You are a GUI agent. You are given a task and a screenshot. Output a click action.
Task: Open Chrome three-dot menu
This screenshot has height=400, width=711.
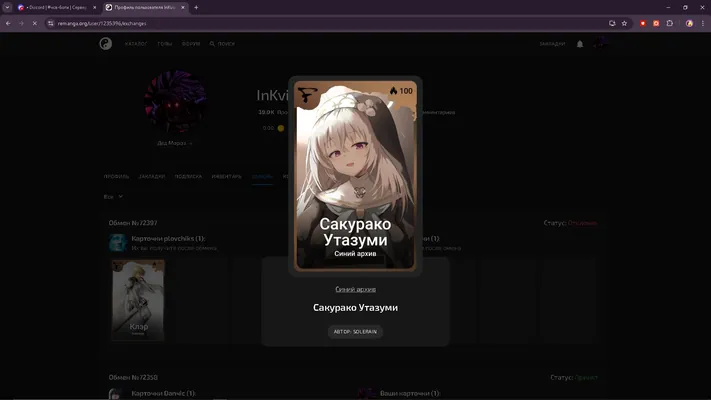click(x=702, y=23)
